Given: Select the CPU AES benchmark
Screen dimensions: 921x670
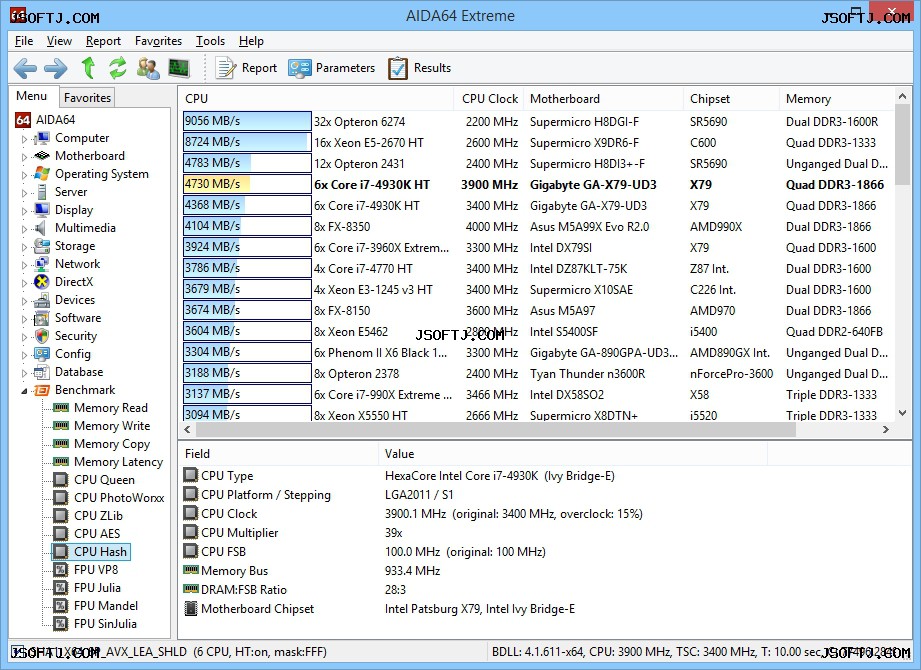Looking at the screenshot, I should 97,534.
